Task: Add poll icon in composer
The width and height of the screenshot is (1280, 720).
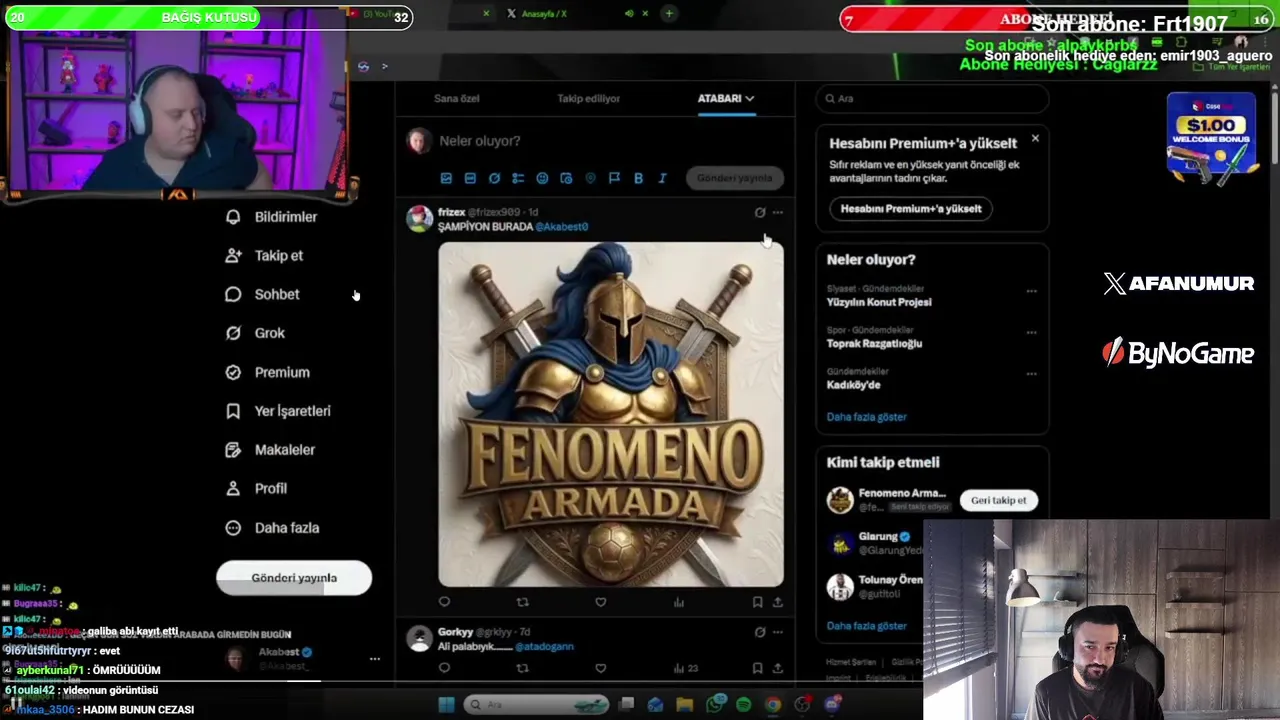Action: (518, 178)
